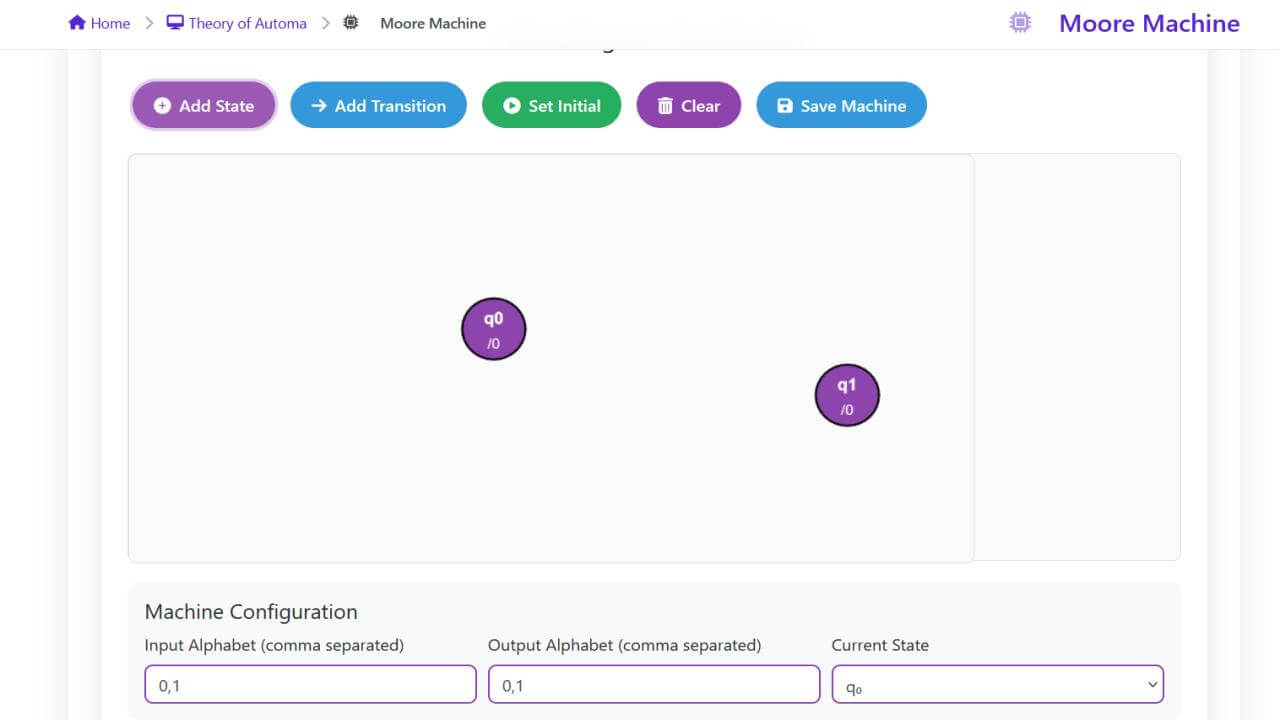The height and width of the screenshot is (720, 1280).
Task: Click the floppy disk icon on Save Machine
Action: (x=785, y=106)
